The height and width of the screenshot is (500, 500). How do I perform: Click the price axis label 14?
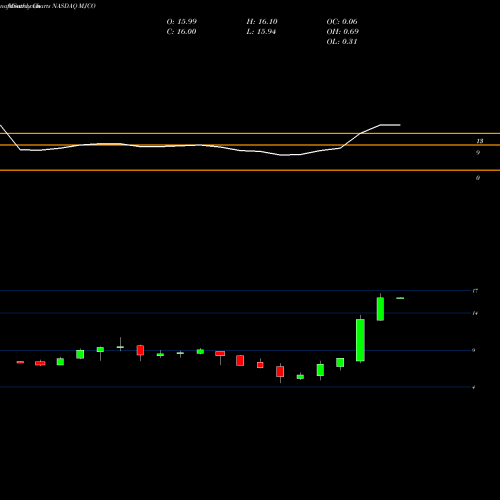tap(475, 313)
